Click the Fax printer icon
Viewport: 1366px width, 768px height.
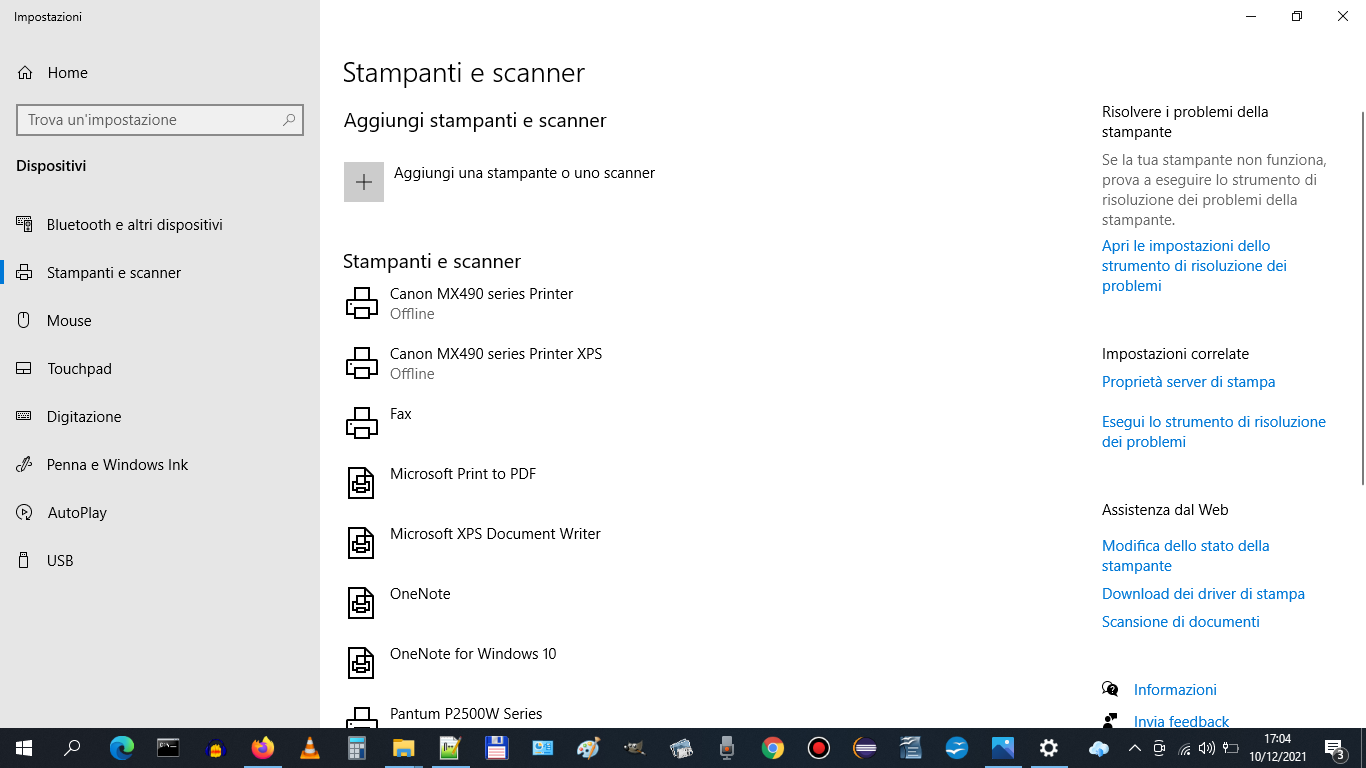[x=361, y=423]
